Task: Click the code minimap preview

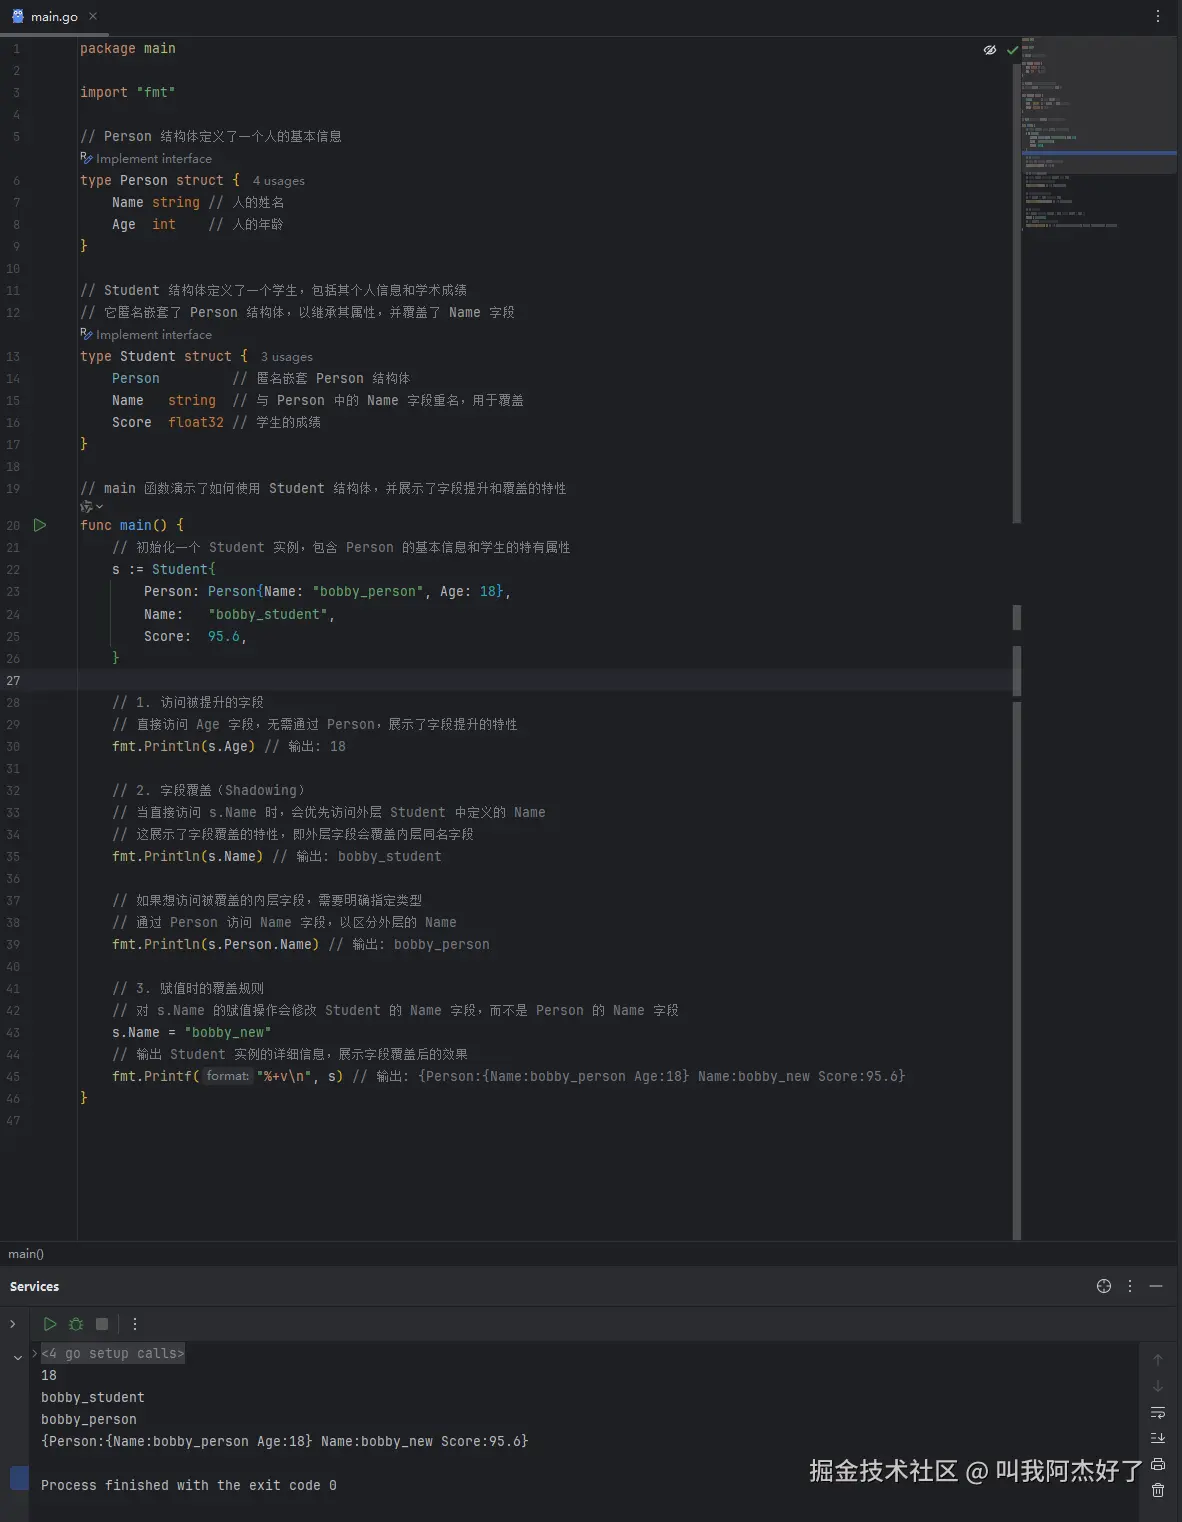Action: click(1099, 133)
